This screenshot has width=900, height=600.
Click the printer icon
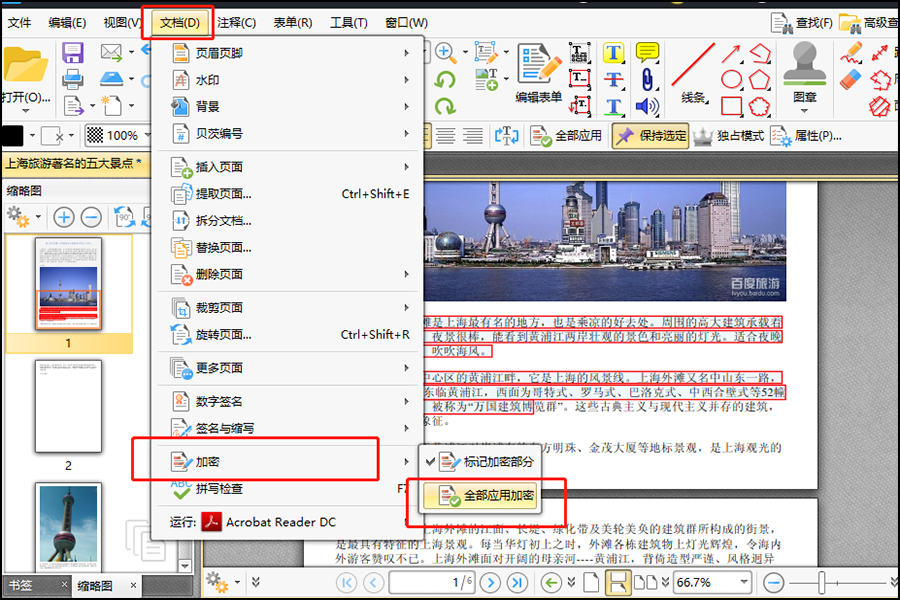(x=73, y=79)
